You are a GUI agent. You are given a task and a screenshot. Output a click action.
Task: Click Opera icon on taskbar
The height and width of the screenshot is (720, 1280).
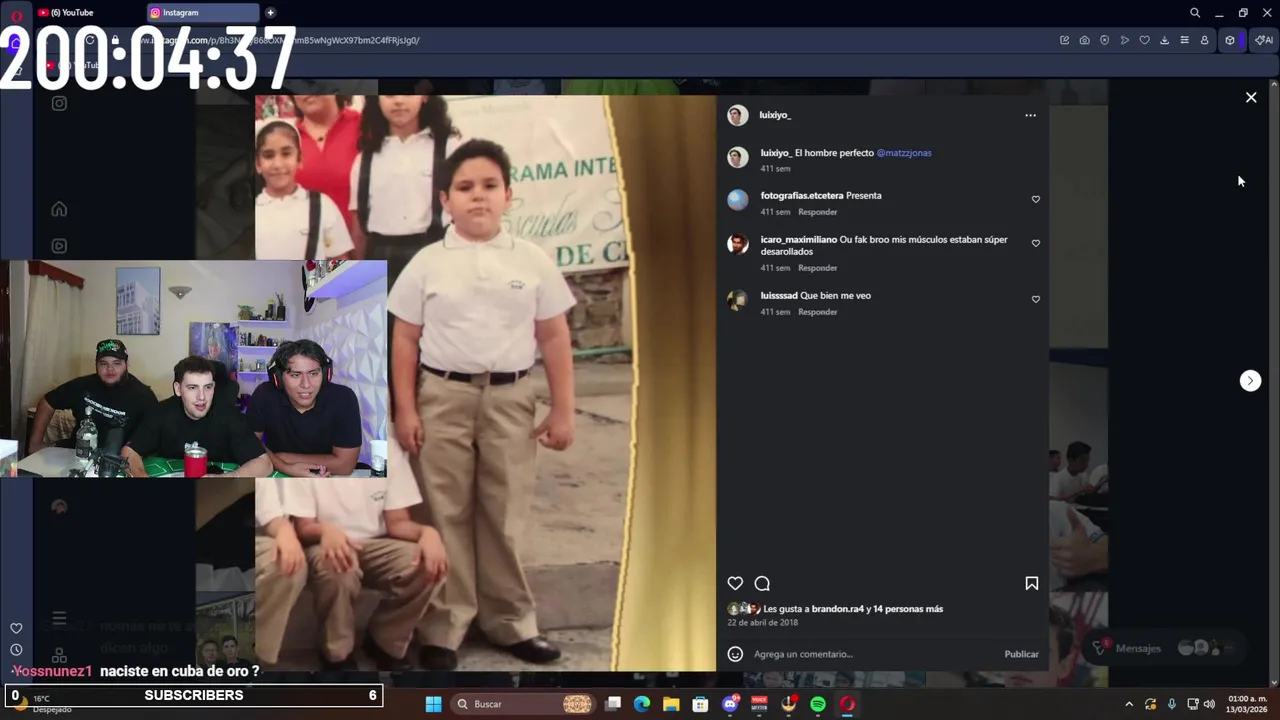coord(847,704)
